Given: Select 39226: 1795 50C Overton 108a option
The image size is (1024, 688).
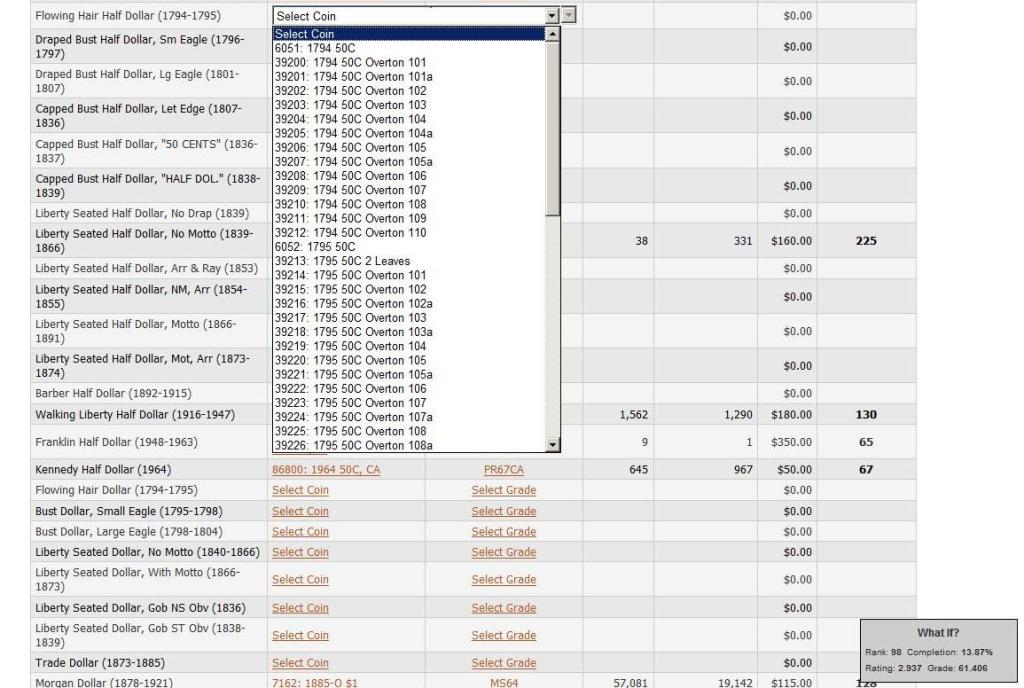Looking at the screenshot, I should click(353, 445).
